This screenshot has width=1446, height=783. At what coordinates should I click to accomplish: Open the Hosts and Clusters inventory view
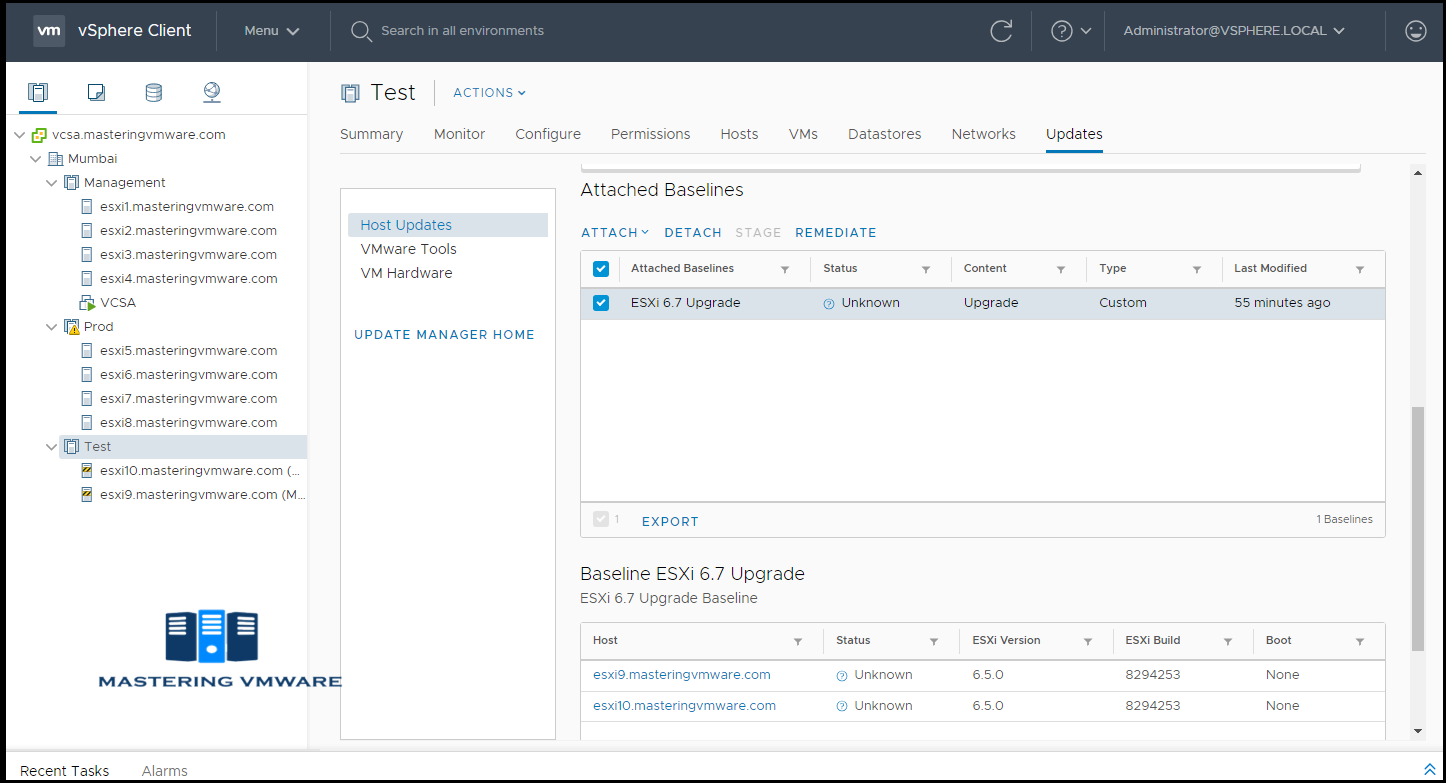(38, 93)
